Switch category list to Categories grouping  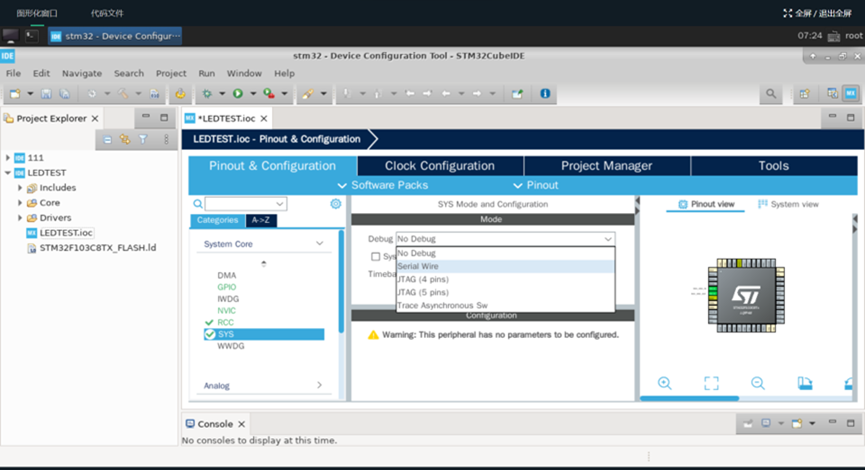[x=217, y=220]
